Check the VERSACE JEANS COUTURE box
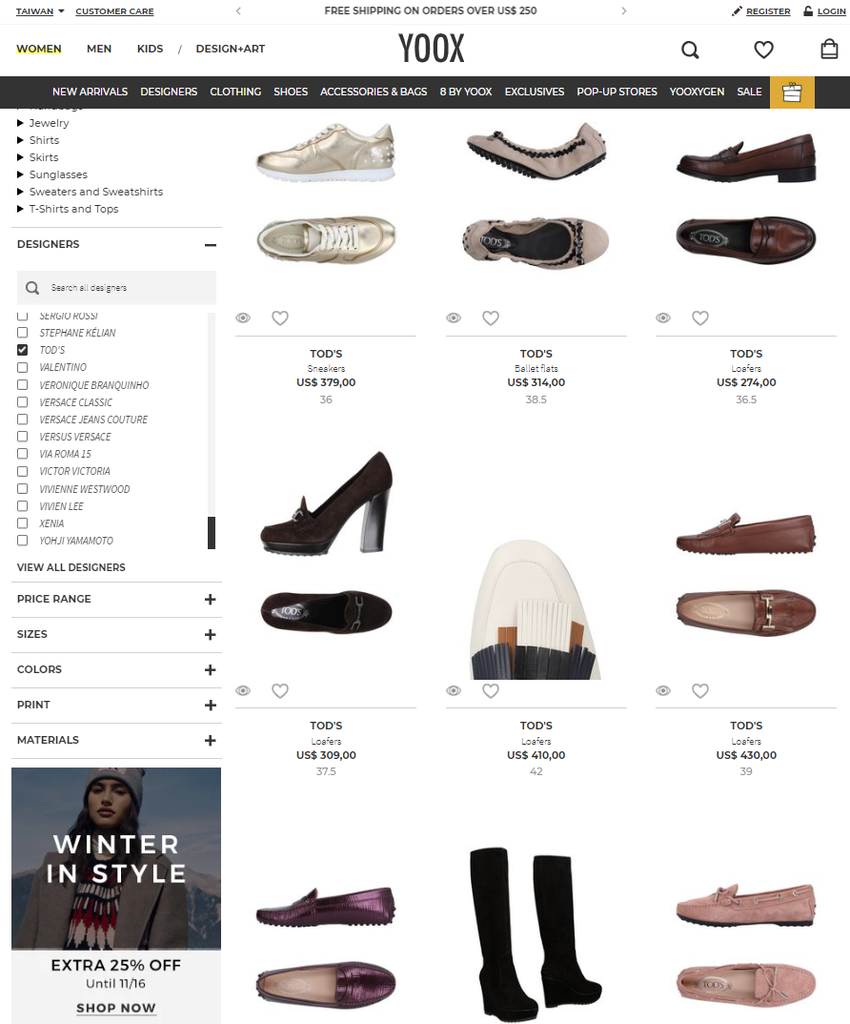Image resolution: width=850 pixels, height=1024 pixels. [22, 419]
